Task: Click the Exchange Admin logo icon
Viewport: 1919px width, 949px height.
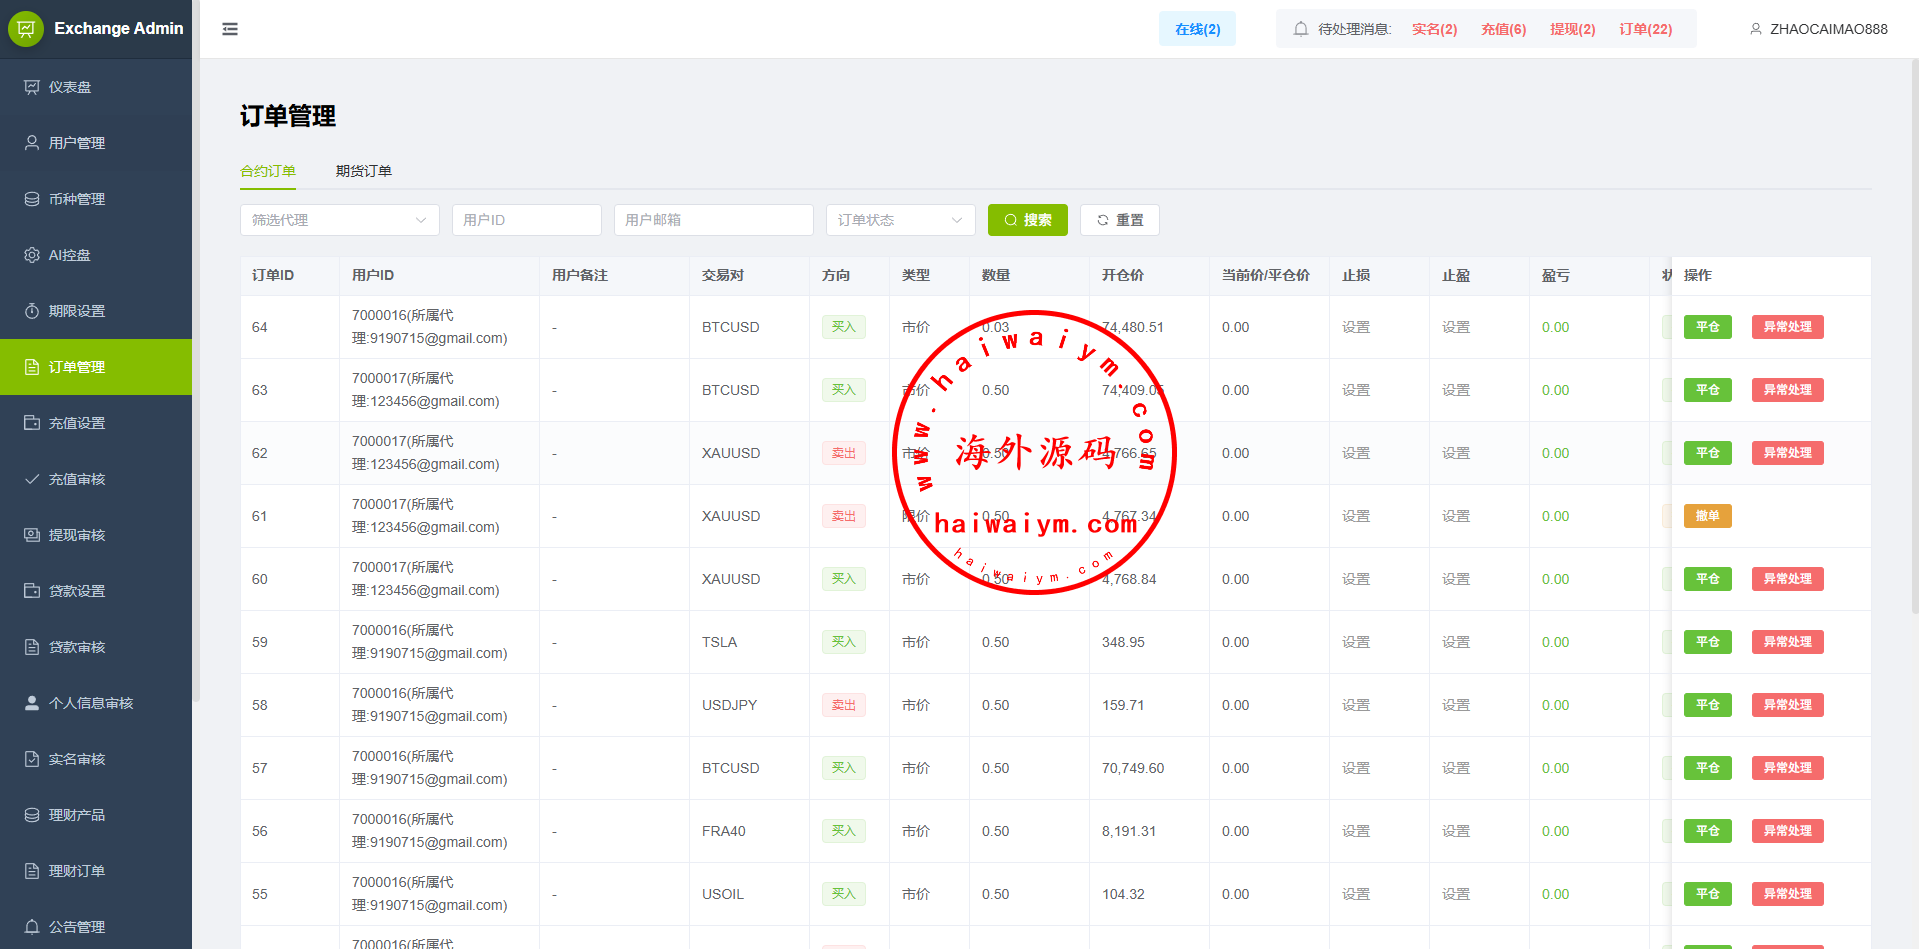Action: (x=26, y=29)
